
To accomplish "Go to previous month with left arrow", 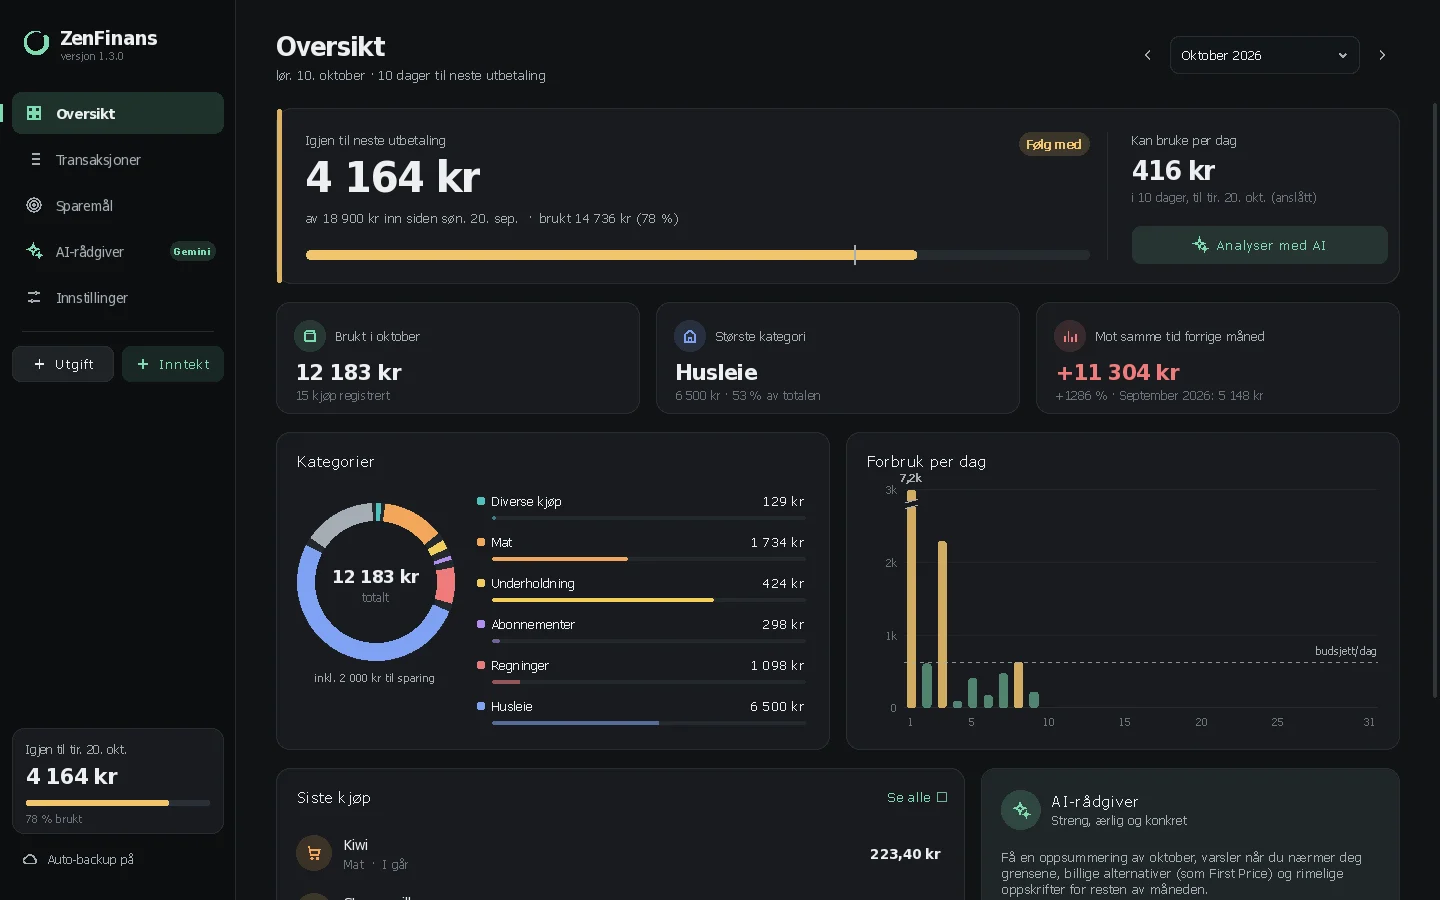I will [1147, 55].
